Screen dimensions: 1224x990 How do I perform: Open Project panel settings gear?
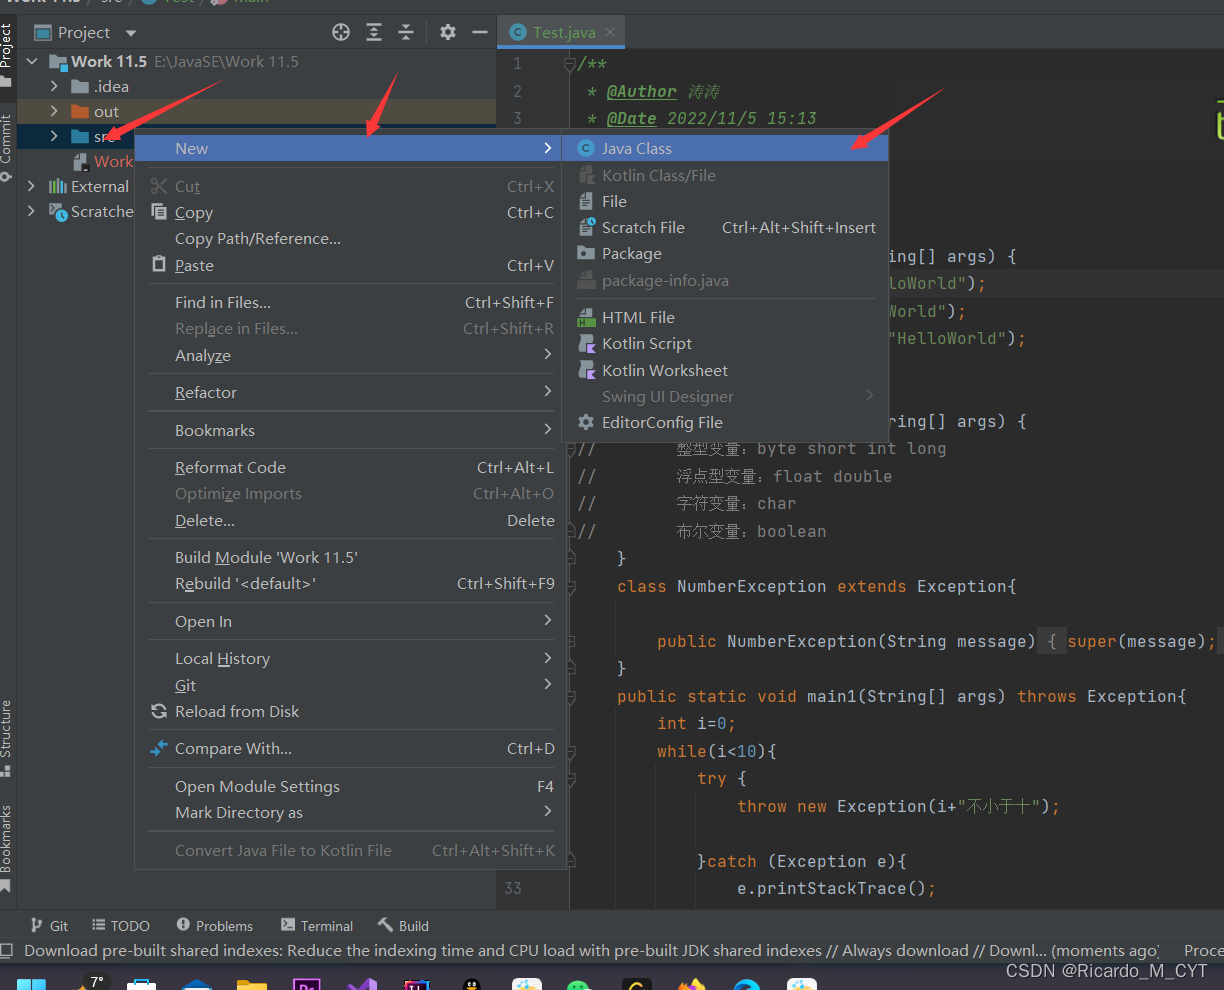(x=448, y=32)
